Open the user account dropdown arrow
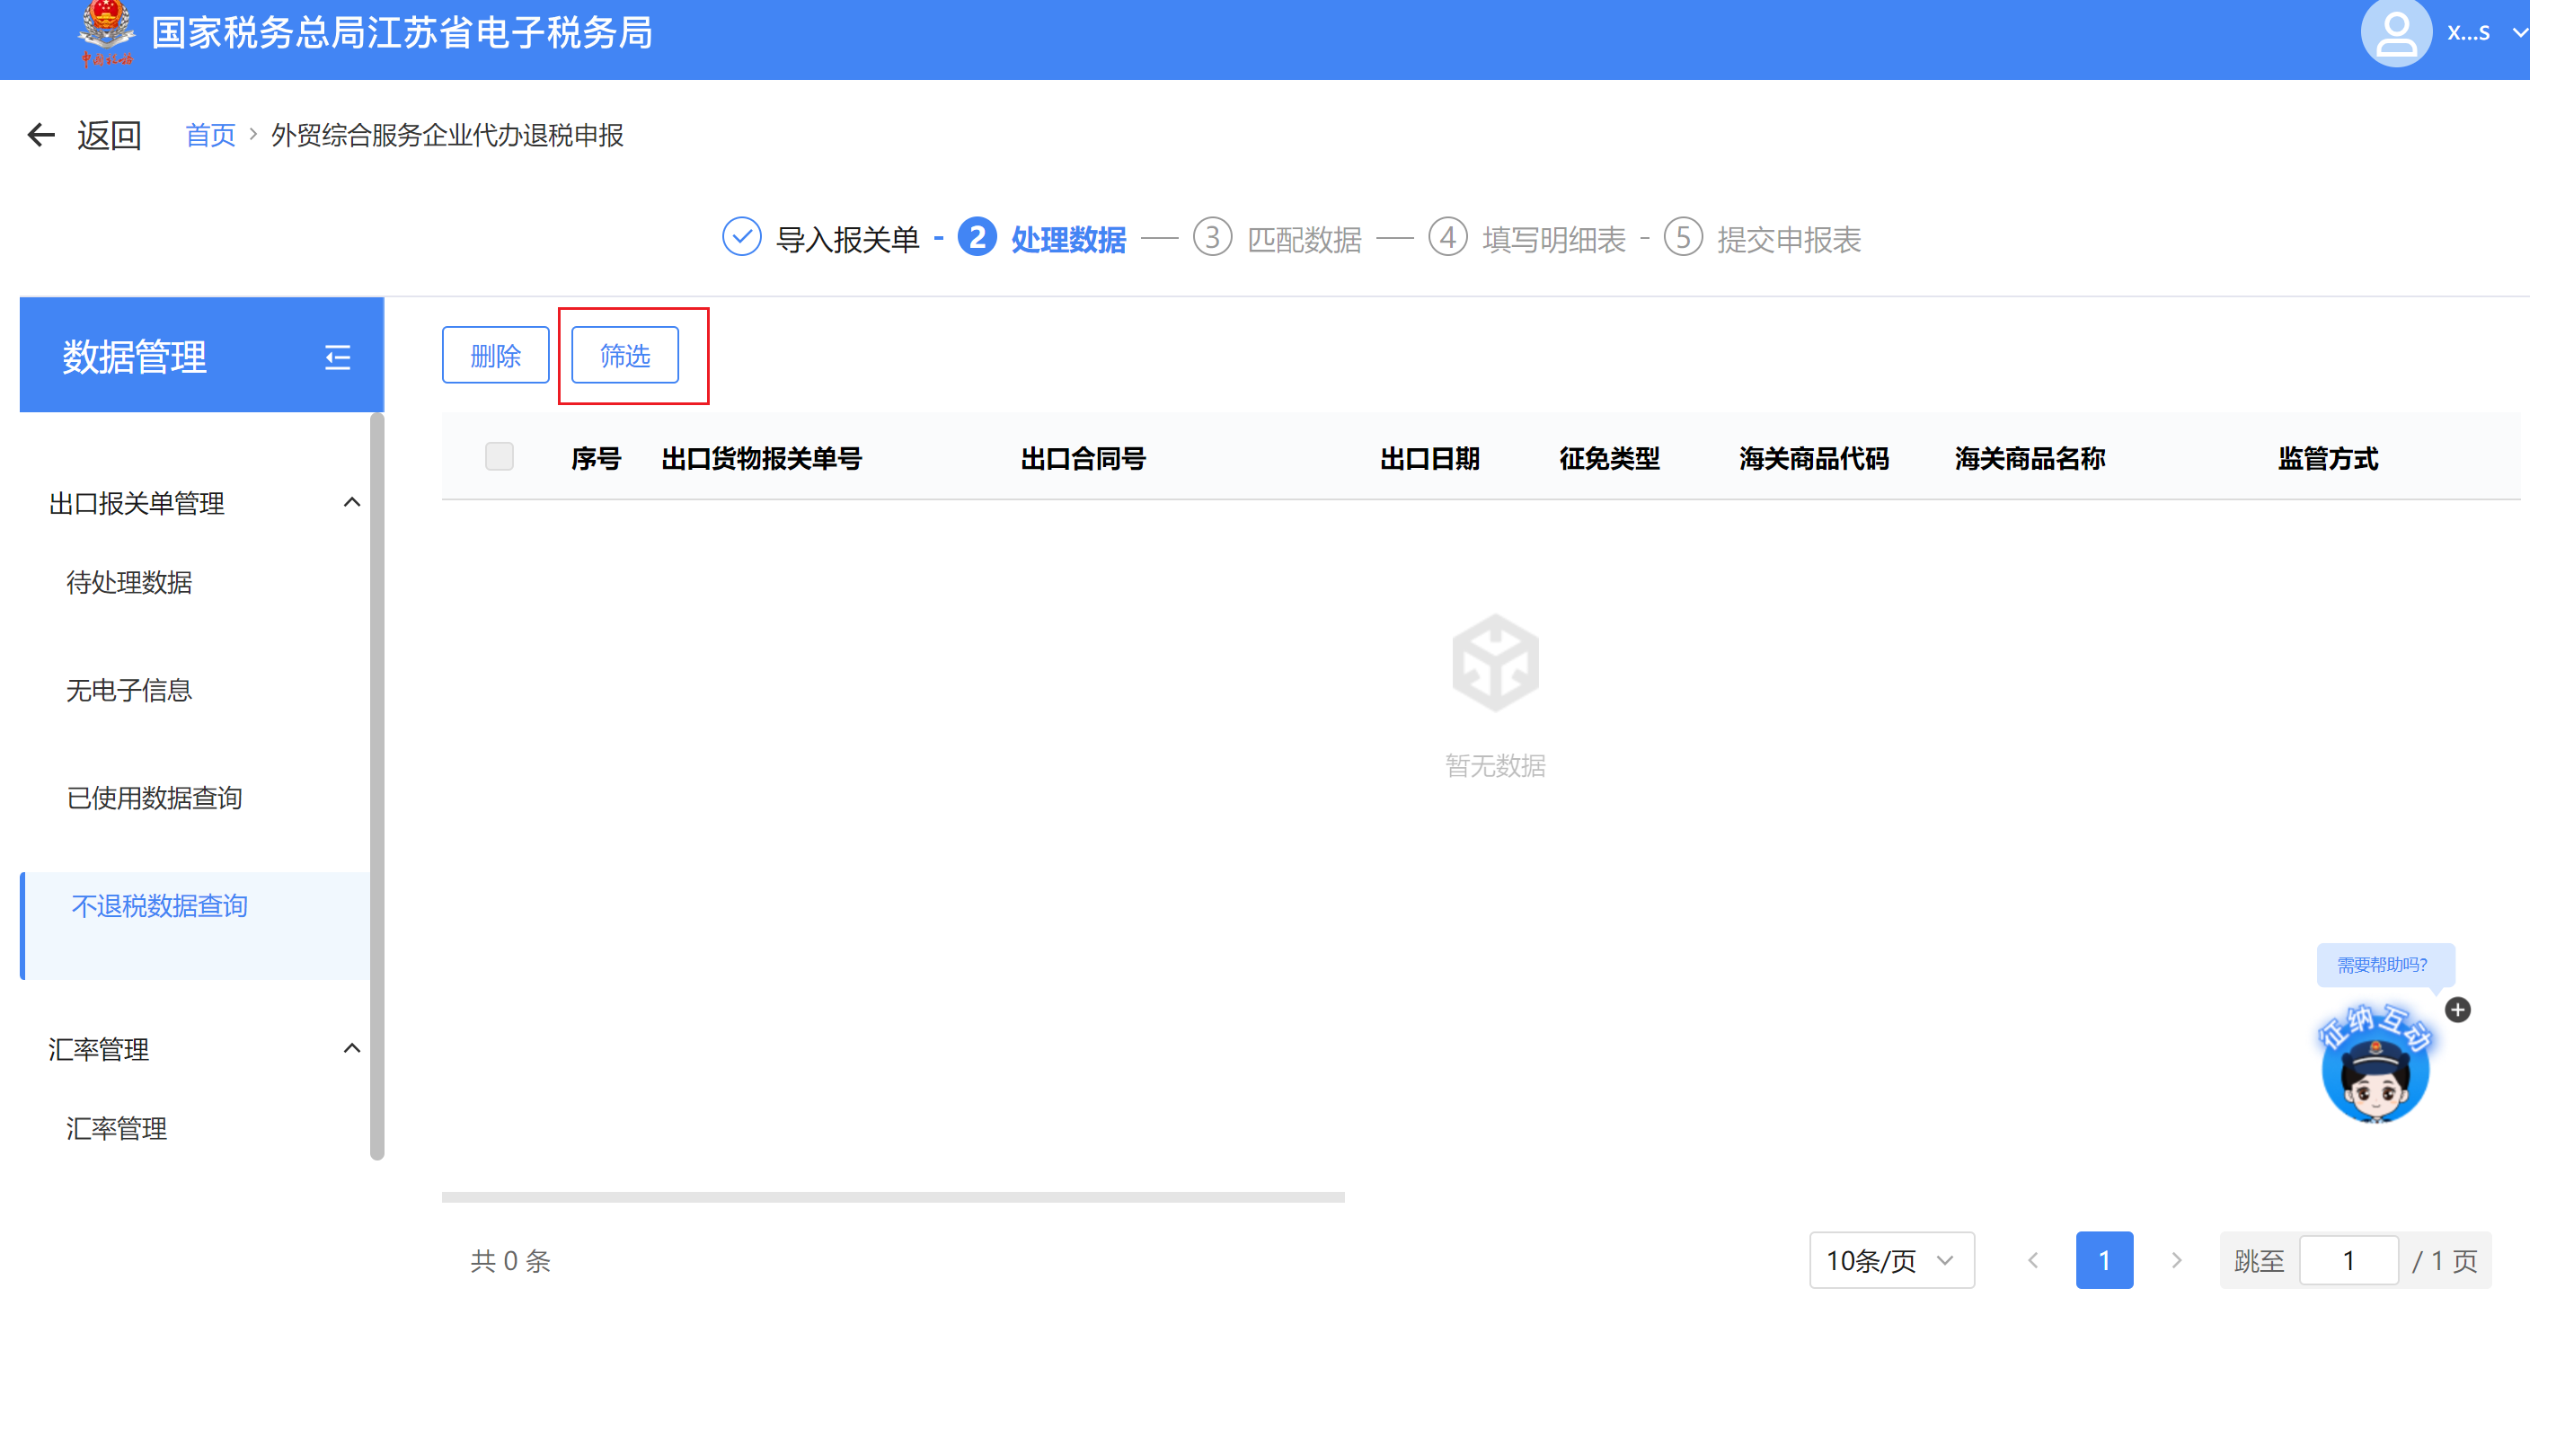This screenshot has height=1456, width=2565. (2520, 33)
